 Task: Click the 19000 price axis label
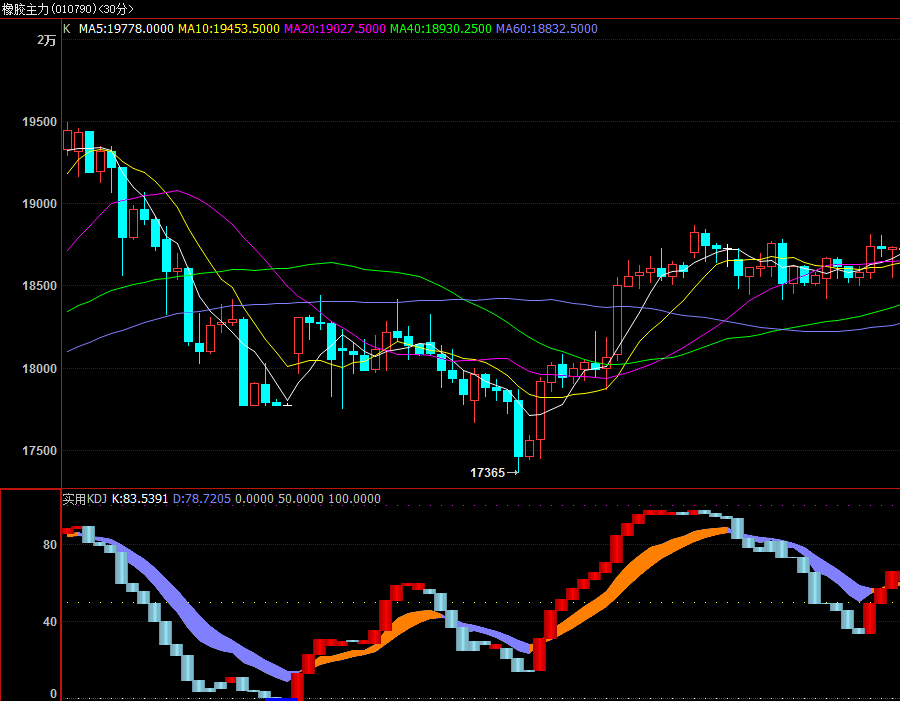[x=40, y=204]
